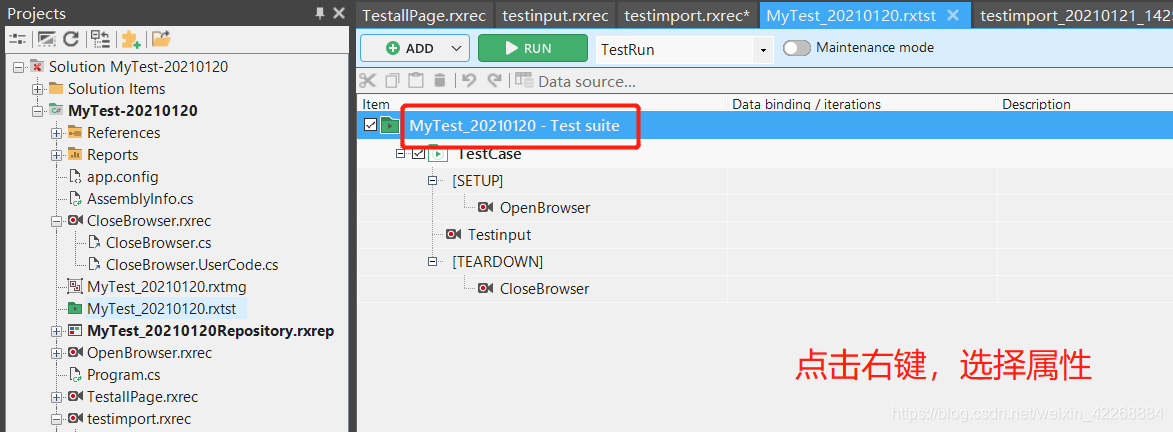Open the TestRun run configuration dropdown
Screen dimensions: 1173x432
point(762,49)
